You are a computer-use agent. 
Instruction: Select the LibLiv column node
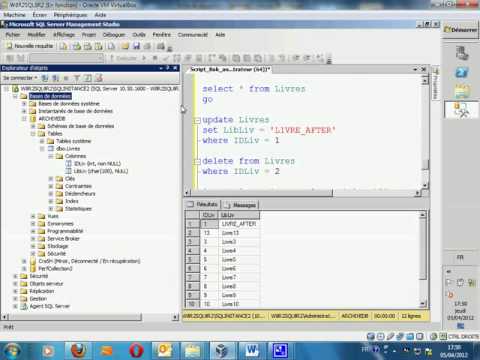101,171
